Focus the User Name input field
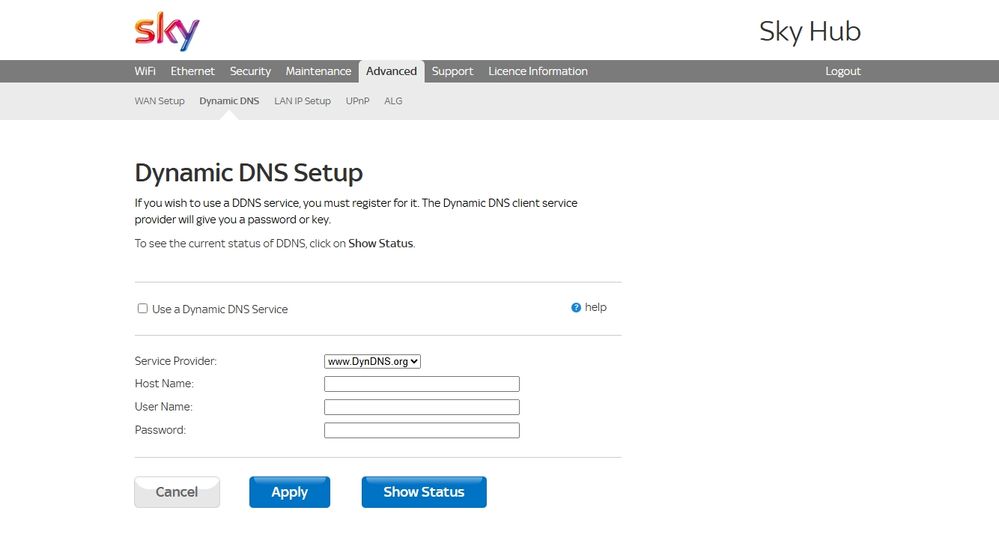Image resolution: width=999 pixels, height=544 pixels. (422, 407)
